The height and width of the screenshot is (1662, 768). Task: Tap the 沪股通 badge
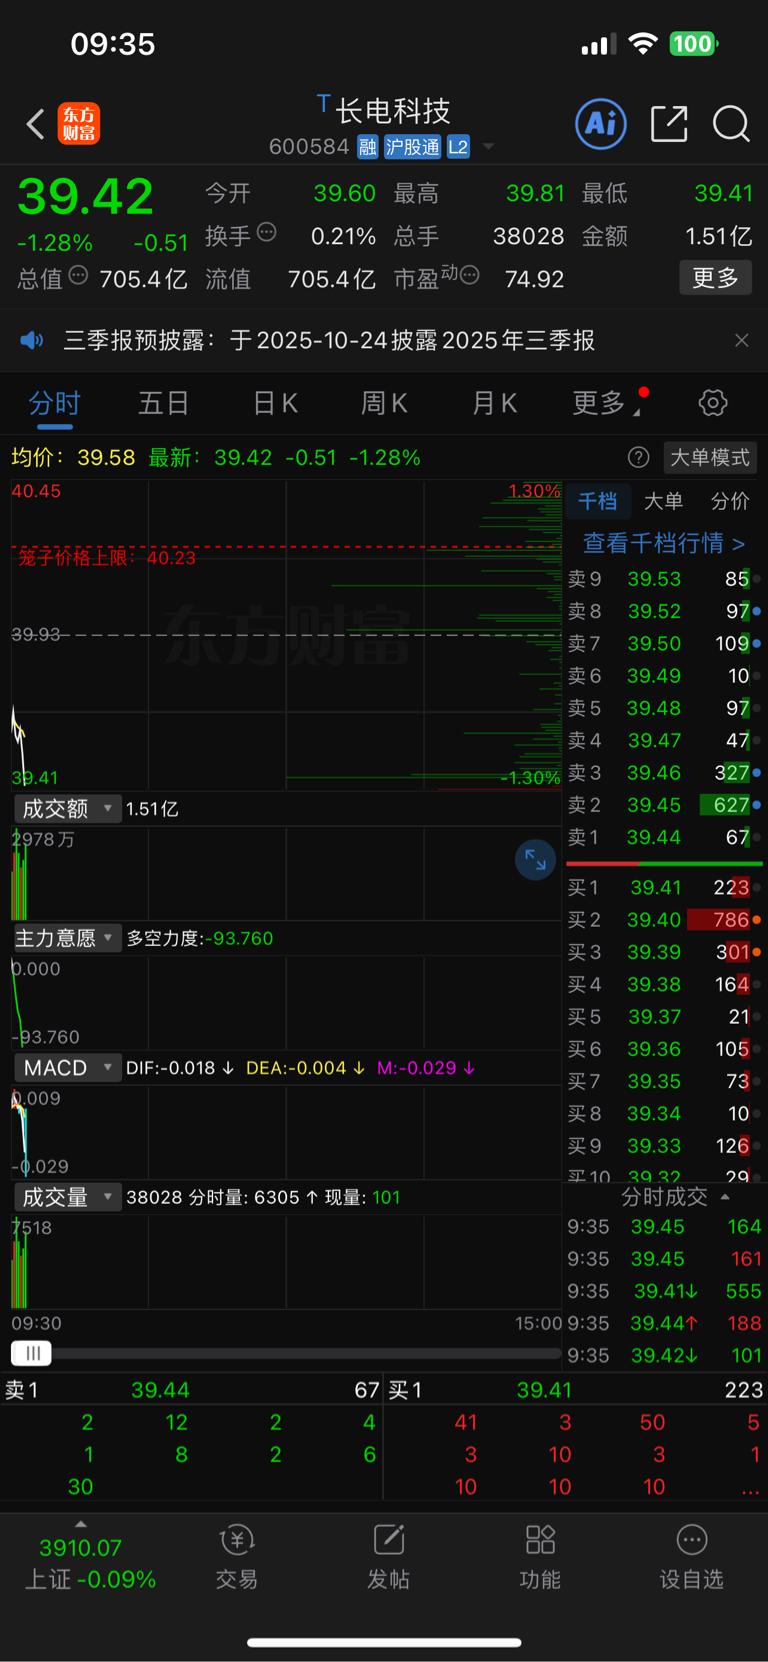[412, 147]
